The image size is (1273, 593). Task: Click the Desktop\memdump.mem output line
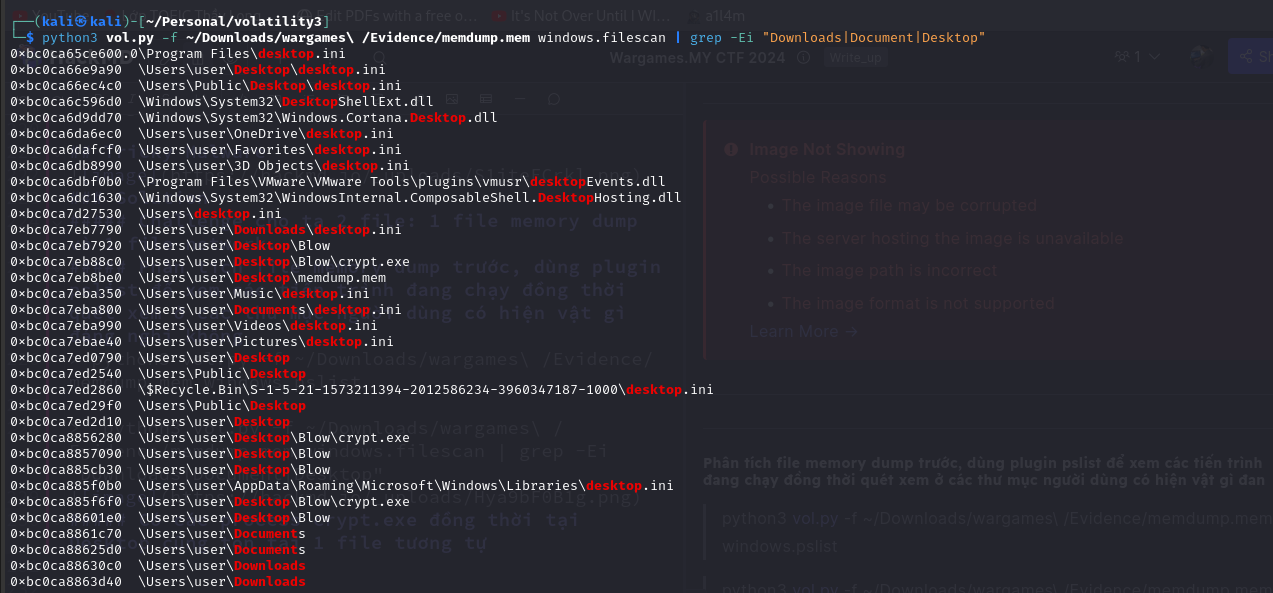262,278
